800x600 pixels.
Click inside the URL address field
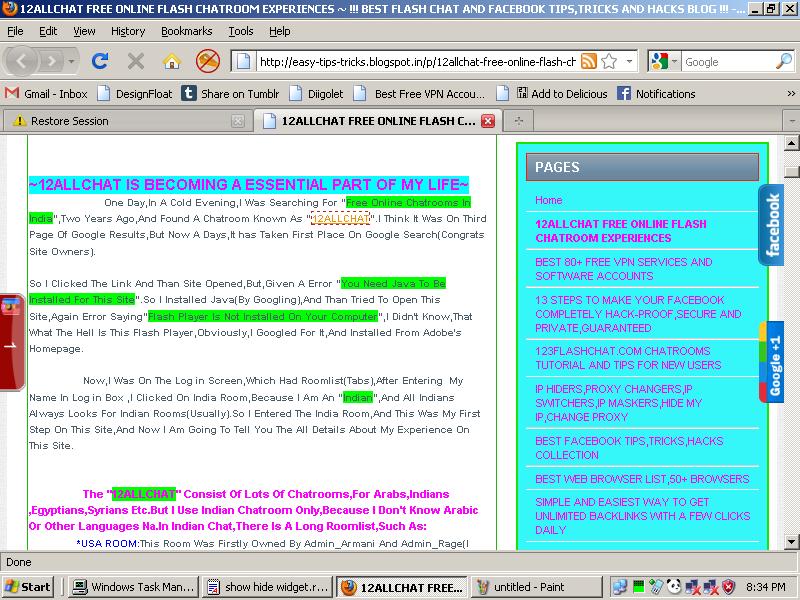point(417,62)
